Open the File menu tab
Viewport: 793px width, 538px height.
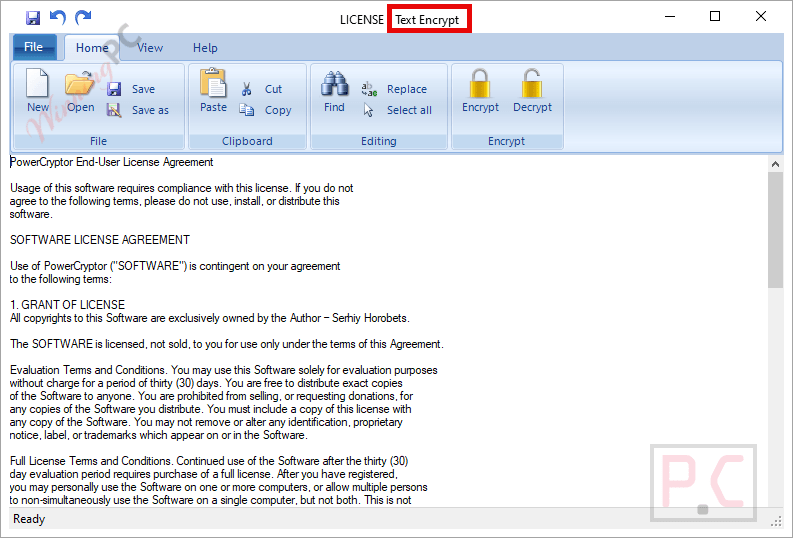pyautogui.click(x=34, y=47)
